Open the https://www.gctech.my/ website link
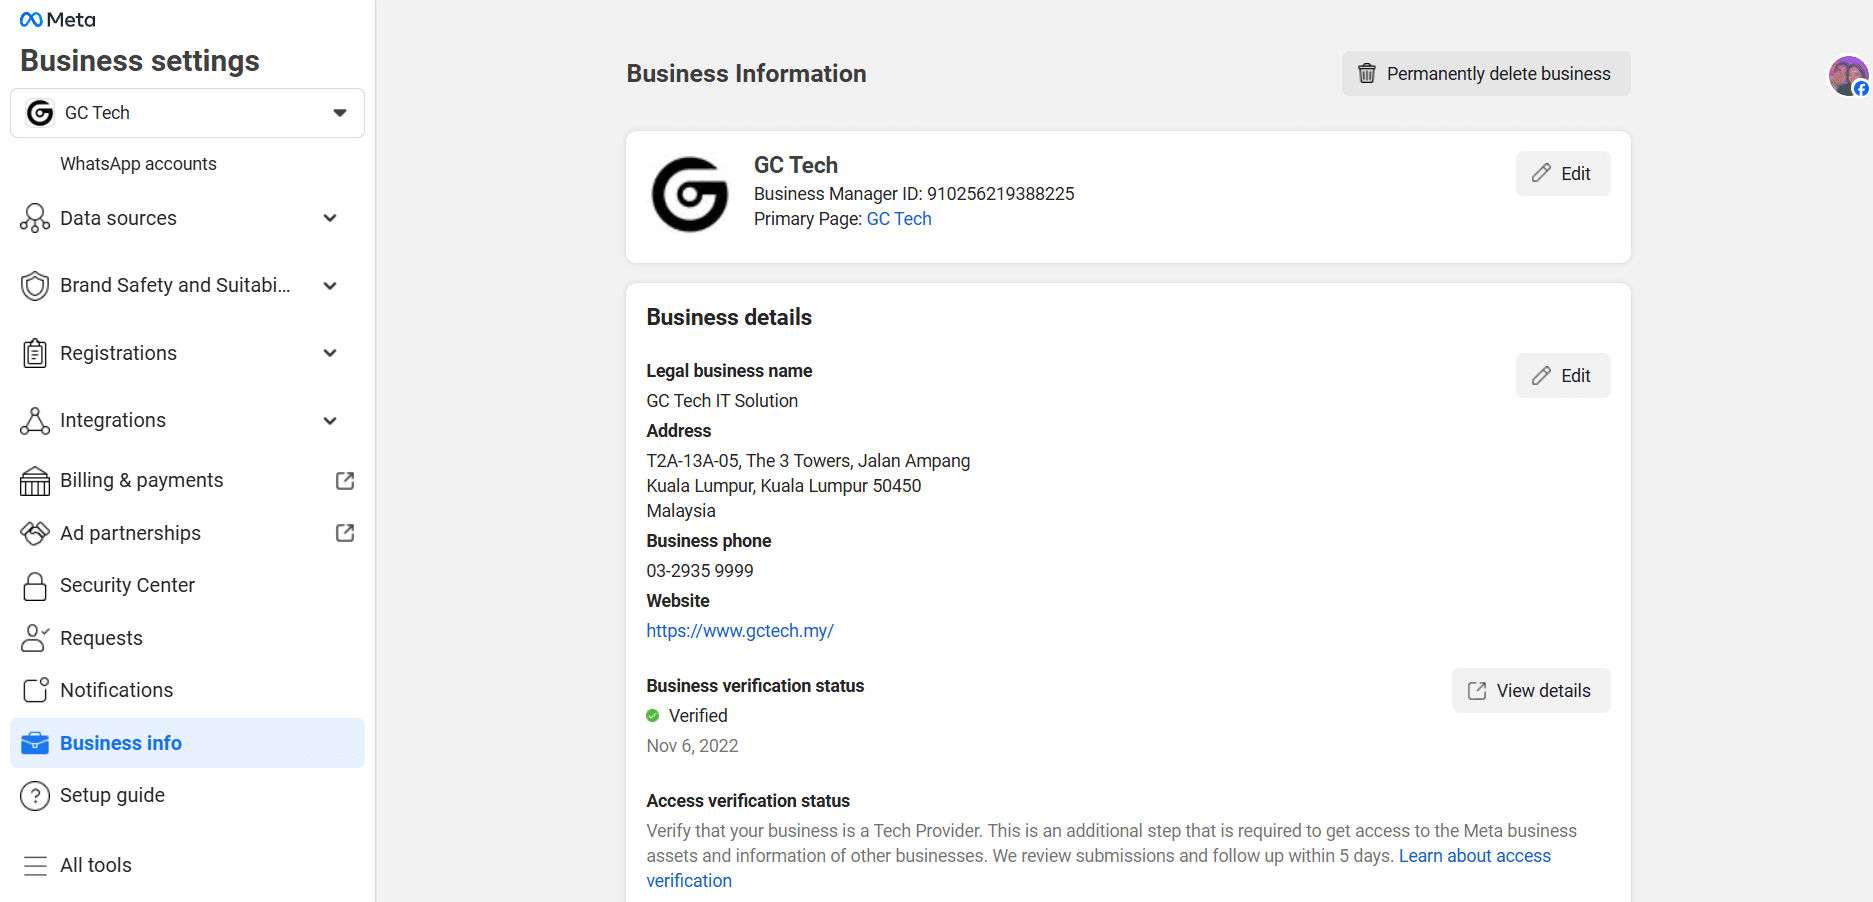This screenshot has width=1873, height=902. click(x=740, y=631)
